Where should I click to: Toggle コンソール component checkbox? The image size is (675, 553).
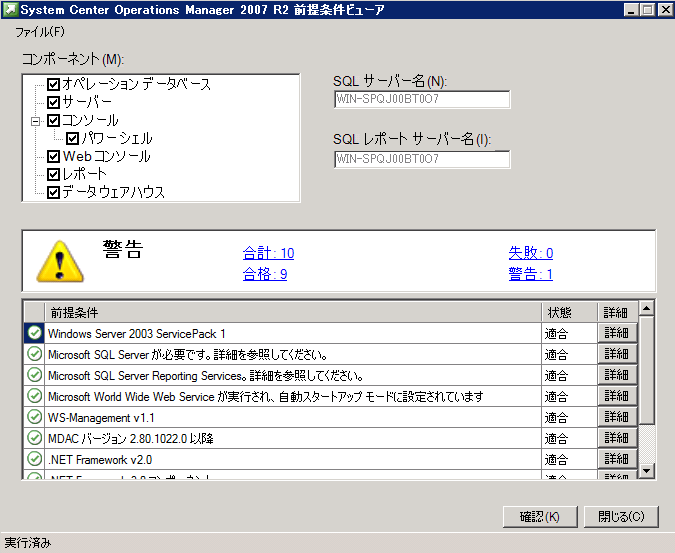[53, 120]
